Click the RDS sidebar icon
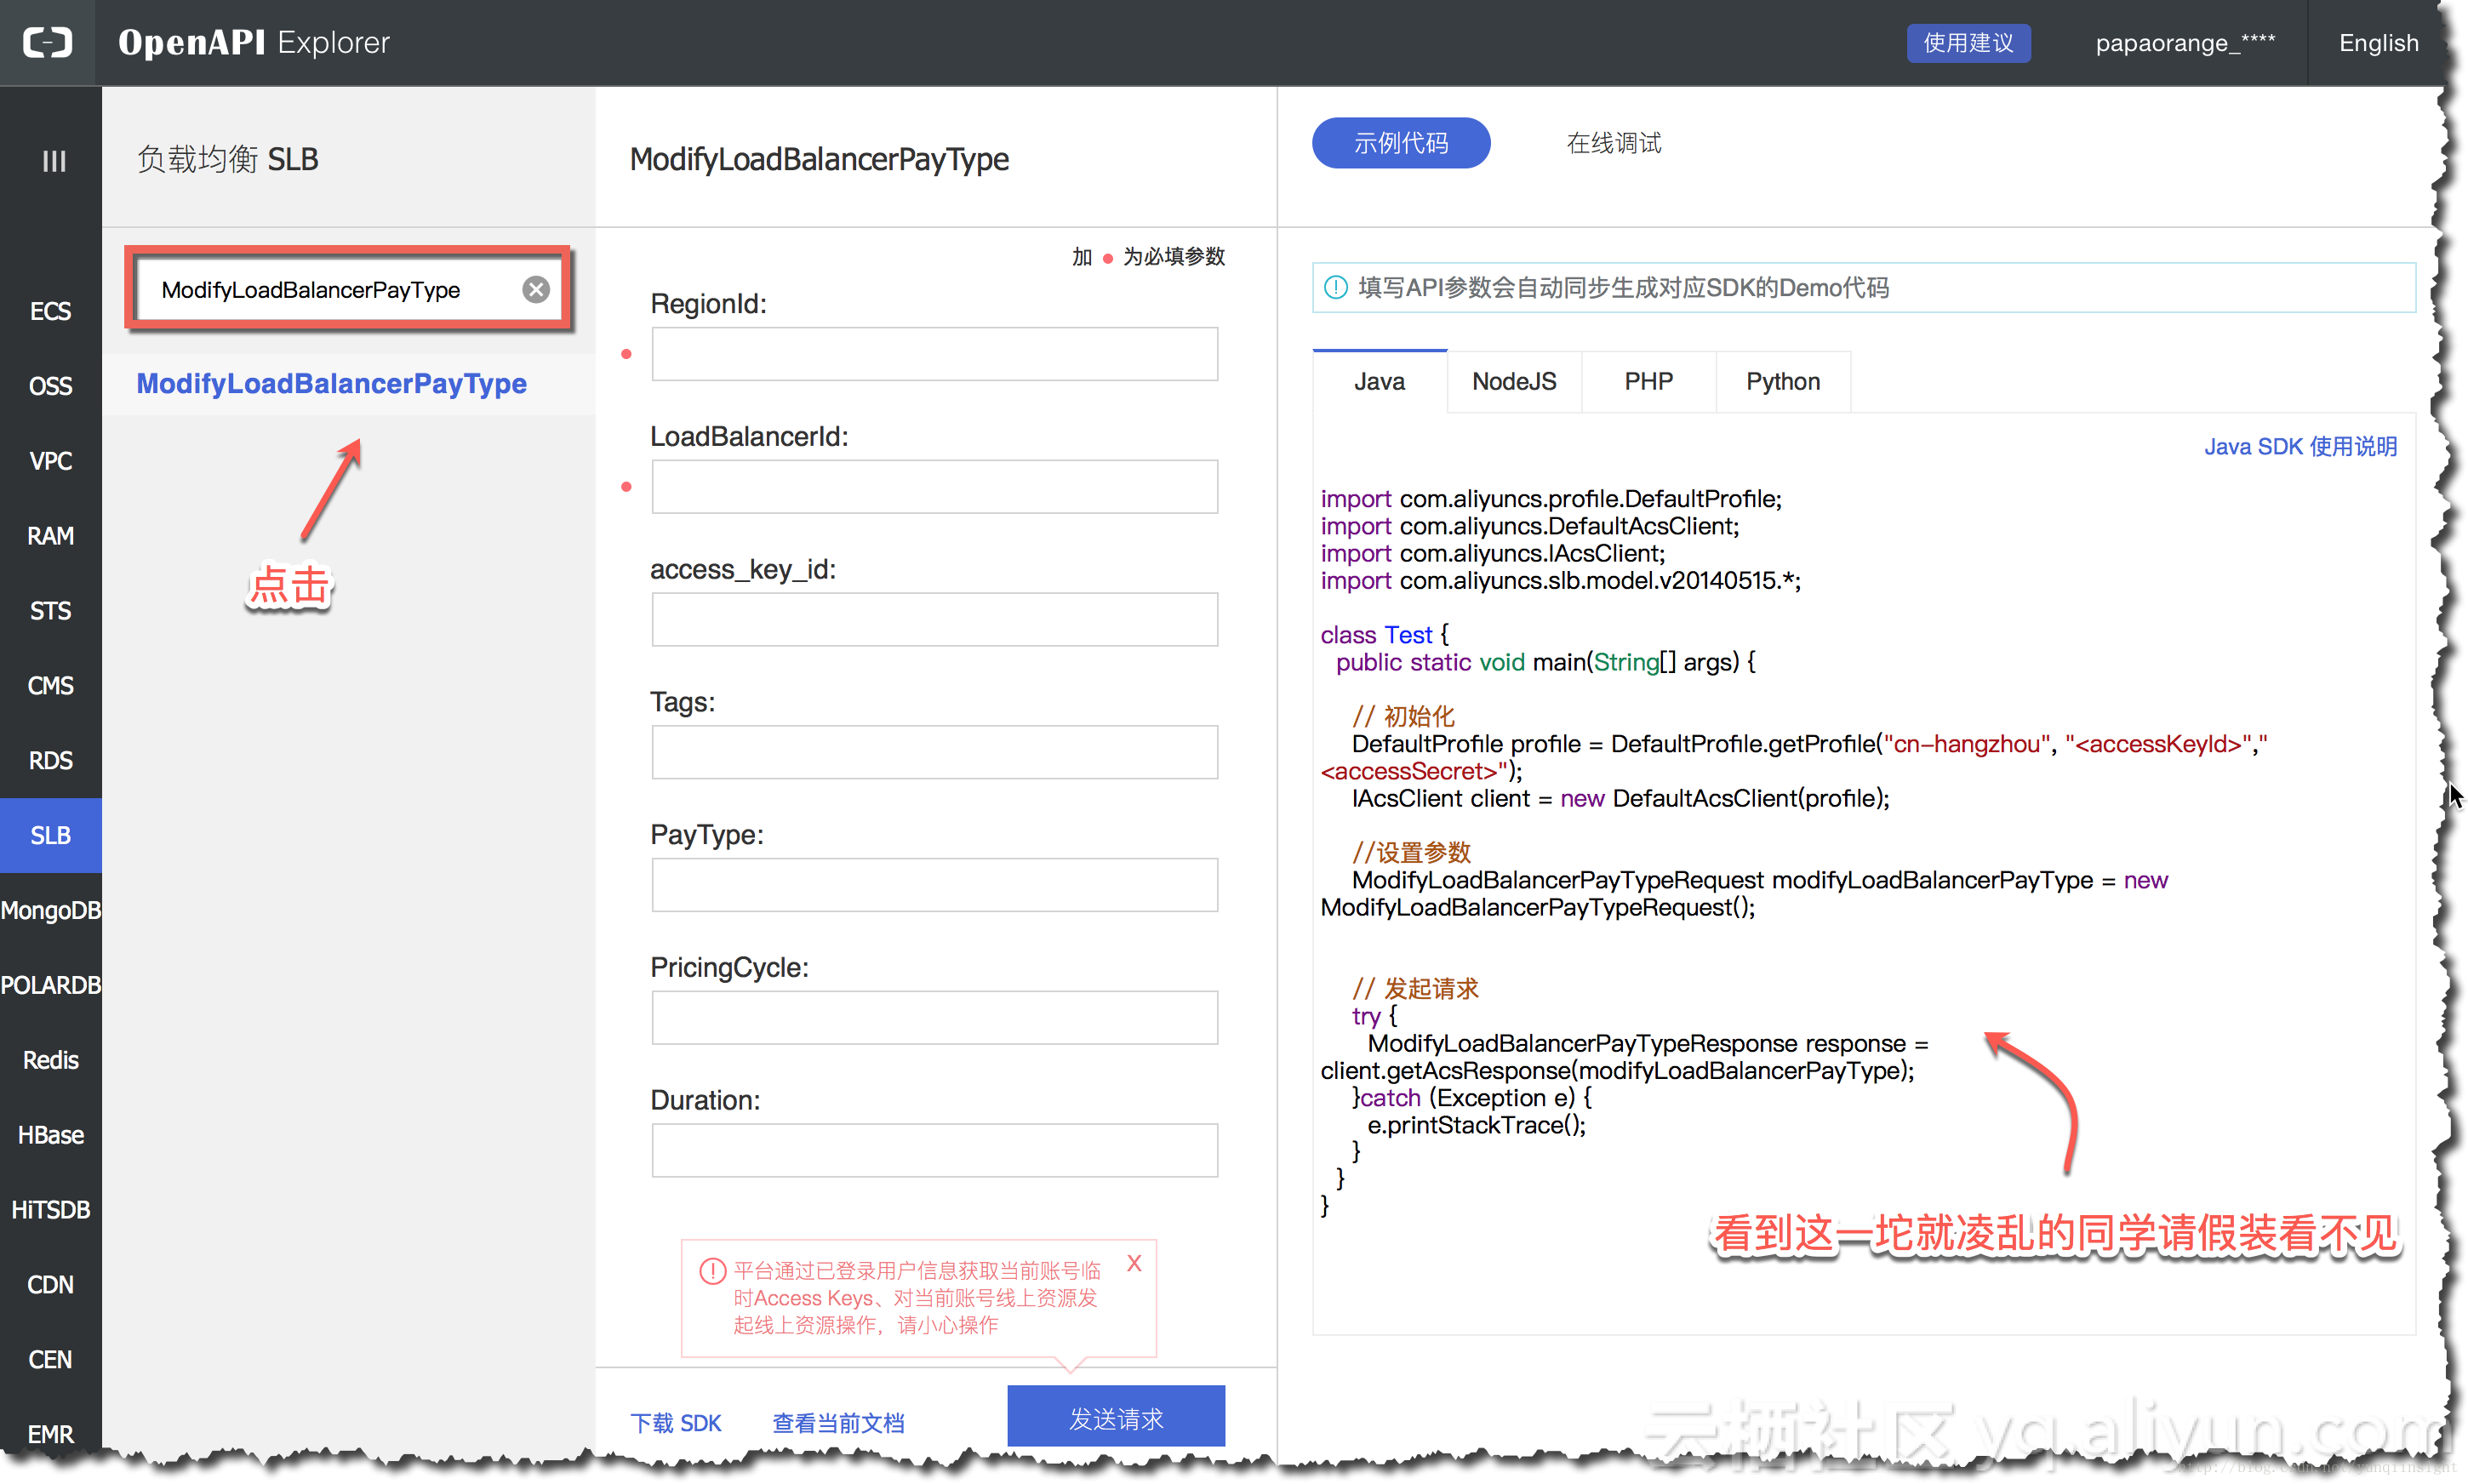 click(49, 760)
